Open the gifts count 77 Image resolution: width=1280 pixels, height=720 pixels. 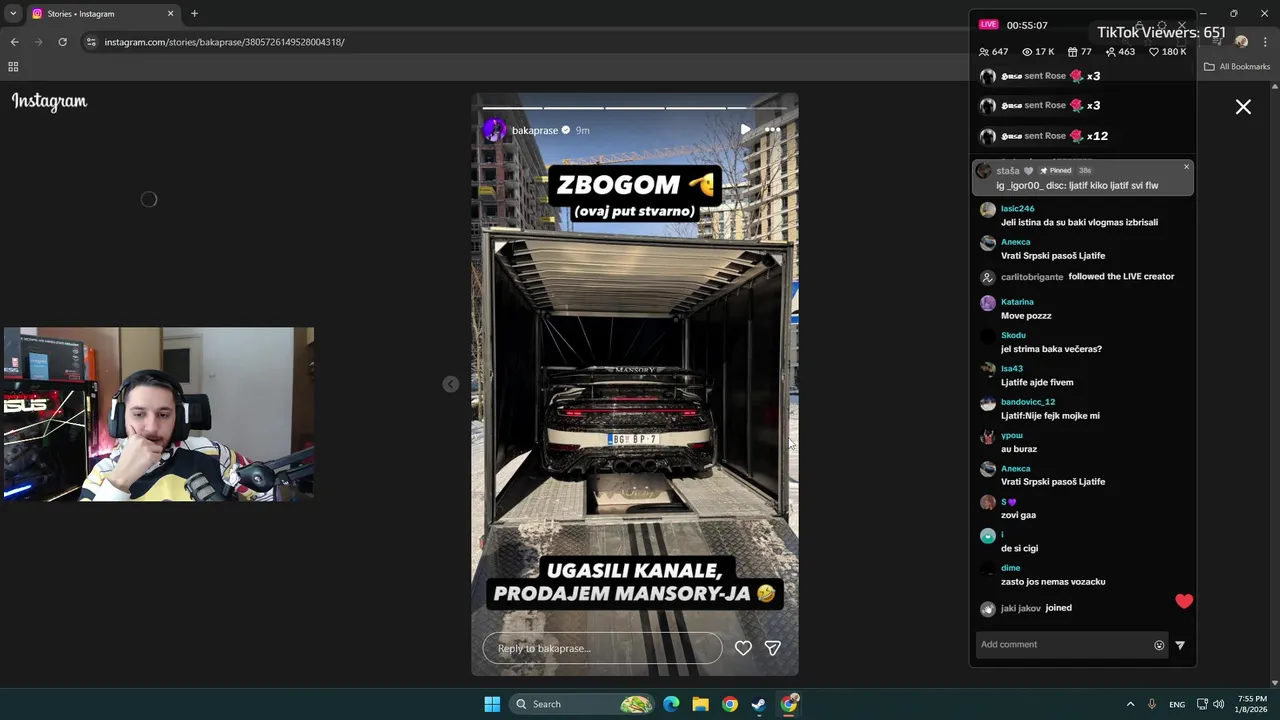point(1079,52)
